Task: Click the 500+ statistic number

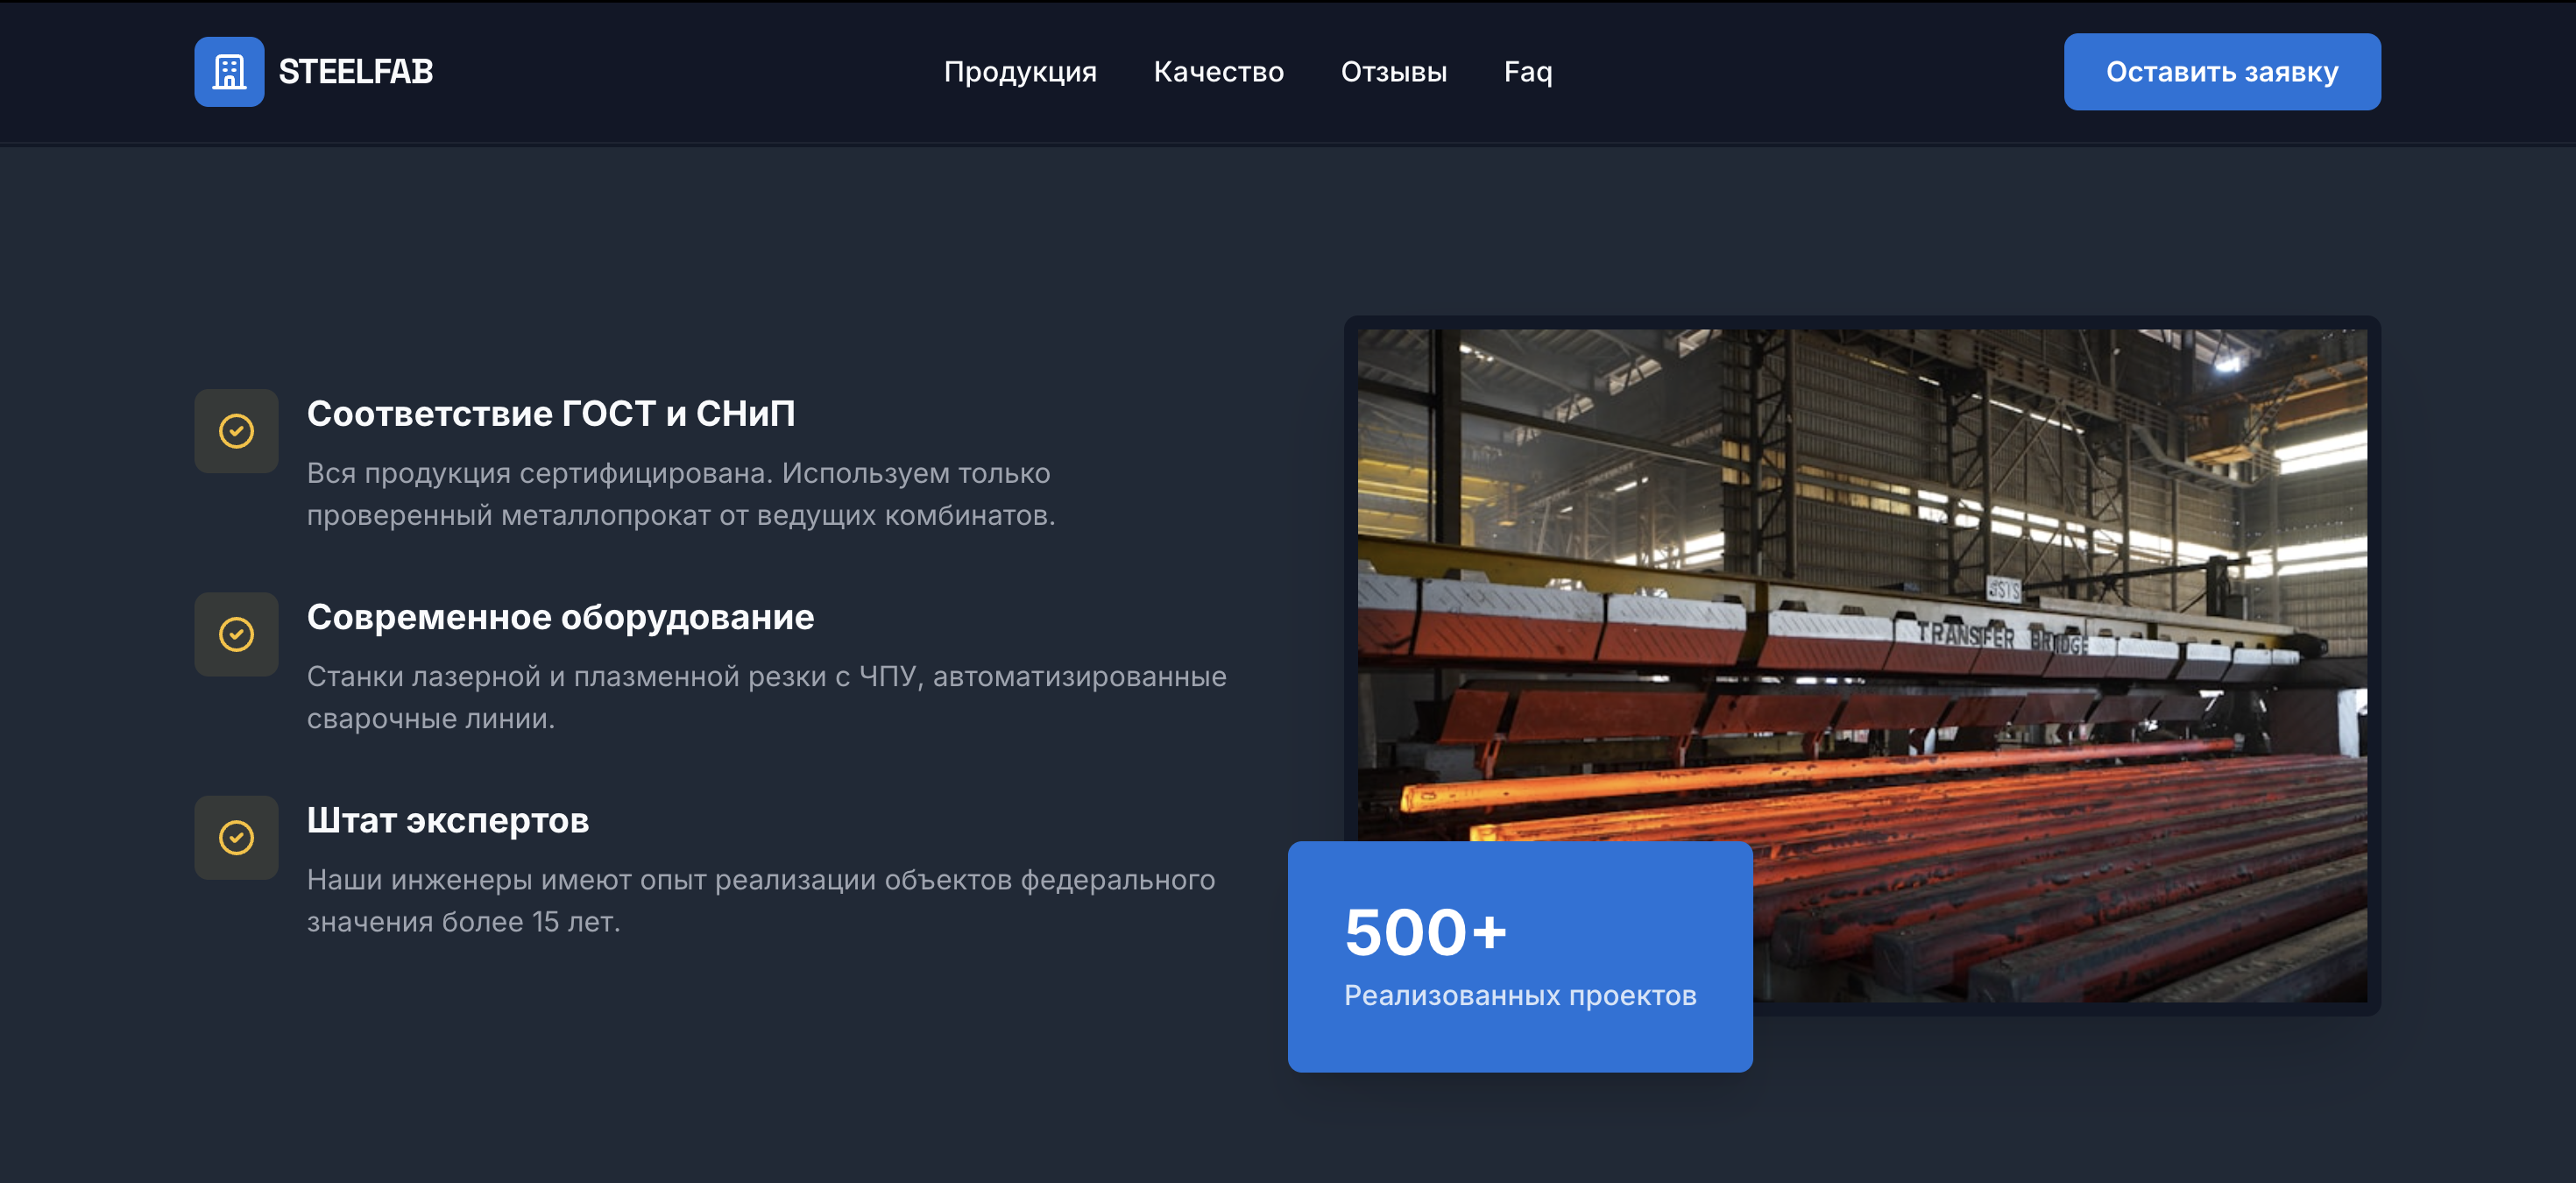Action: (1425, 932)
